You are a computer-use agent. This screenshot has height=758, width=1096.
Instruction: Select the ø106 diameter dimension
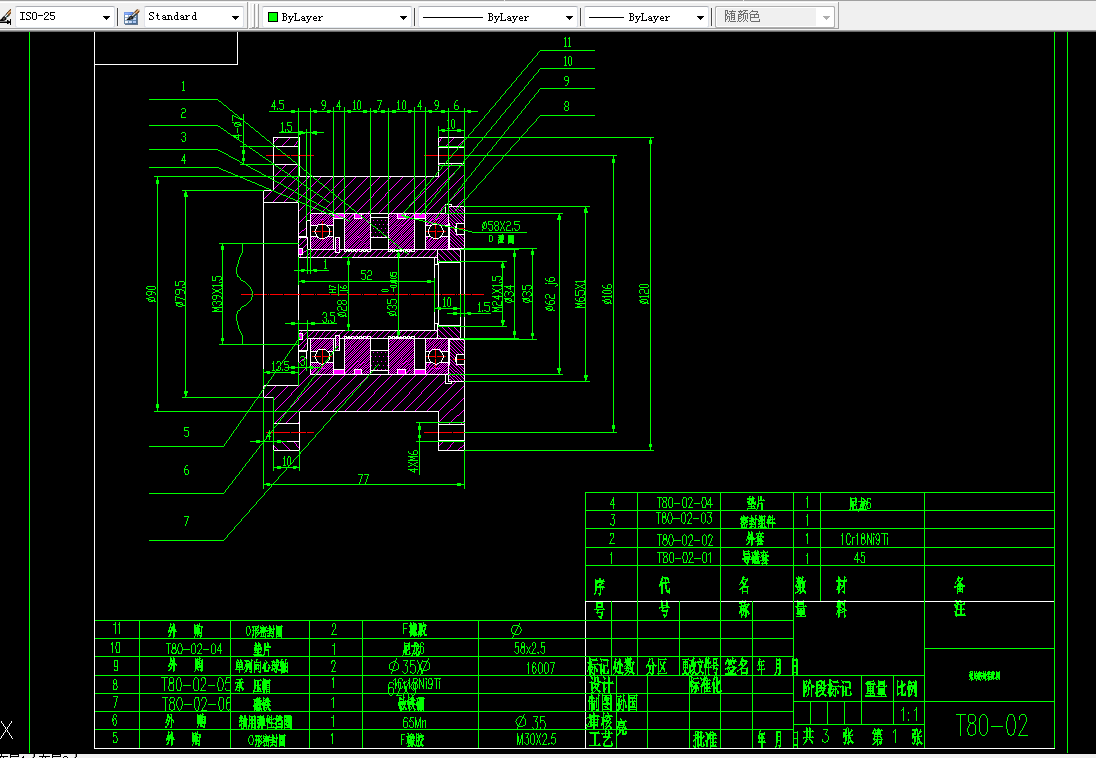(x=607, y=294)
